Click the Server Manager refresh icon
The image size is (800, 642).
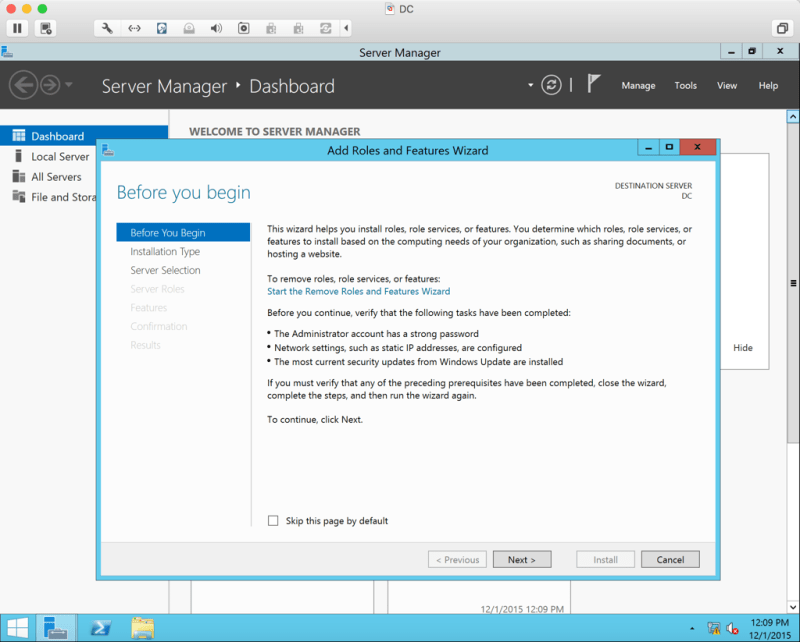click(x=551, y=85)
